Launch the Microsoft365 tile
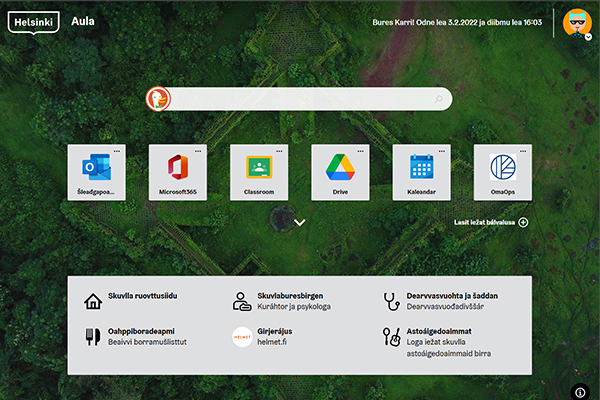 point(178,172)
